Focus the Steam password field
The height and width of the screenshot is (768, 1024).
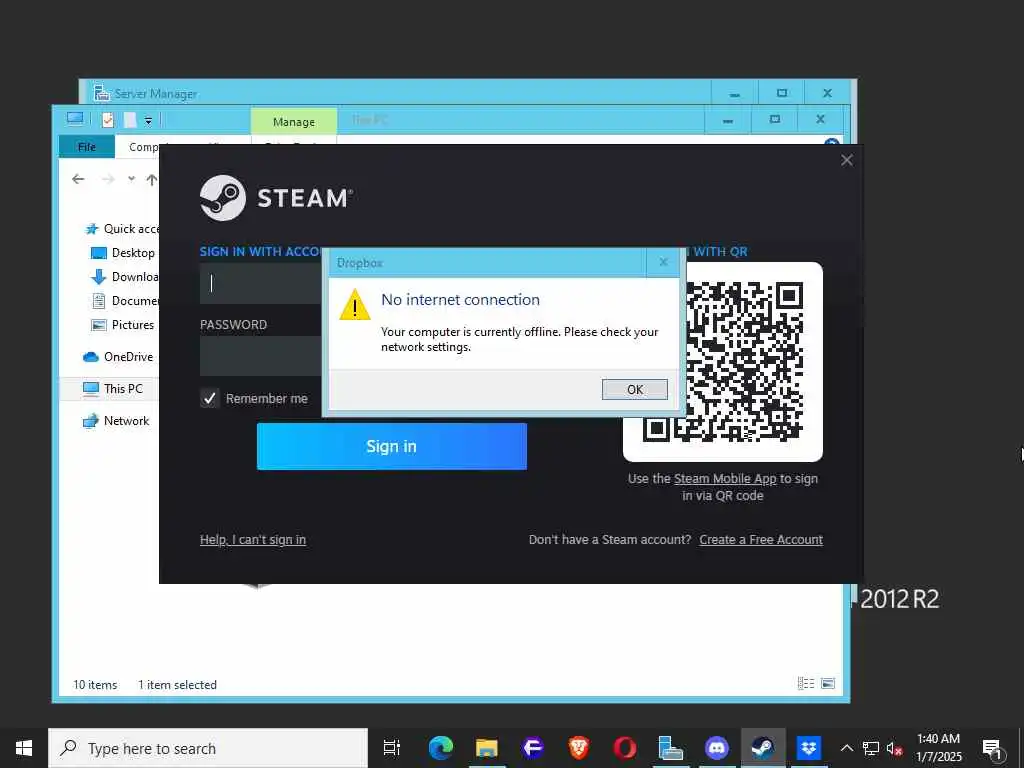pos(261,356)
